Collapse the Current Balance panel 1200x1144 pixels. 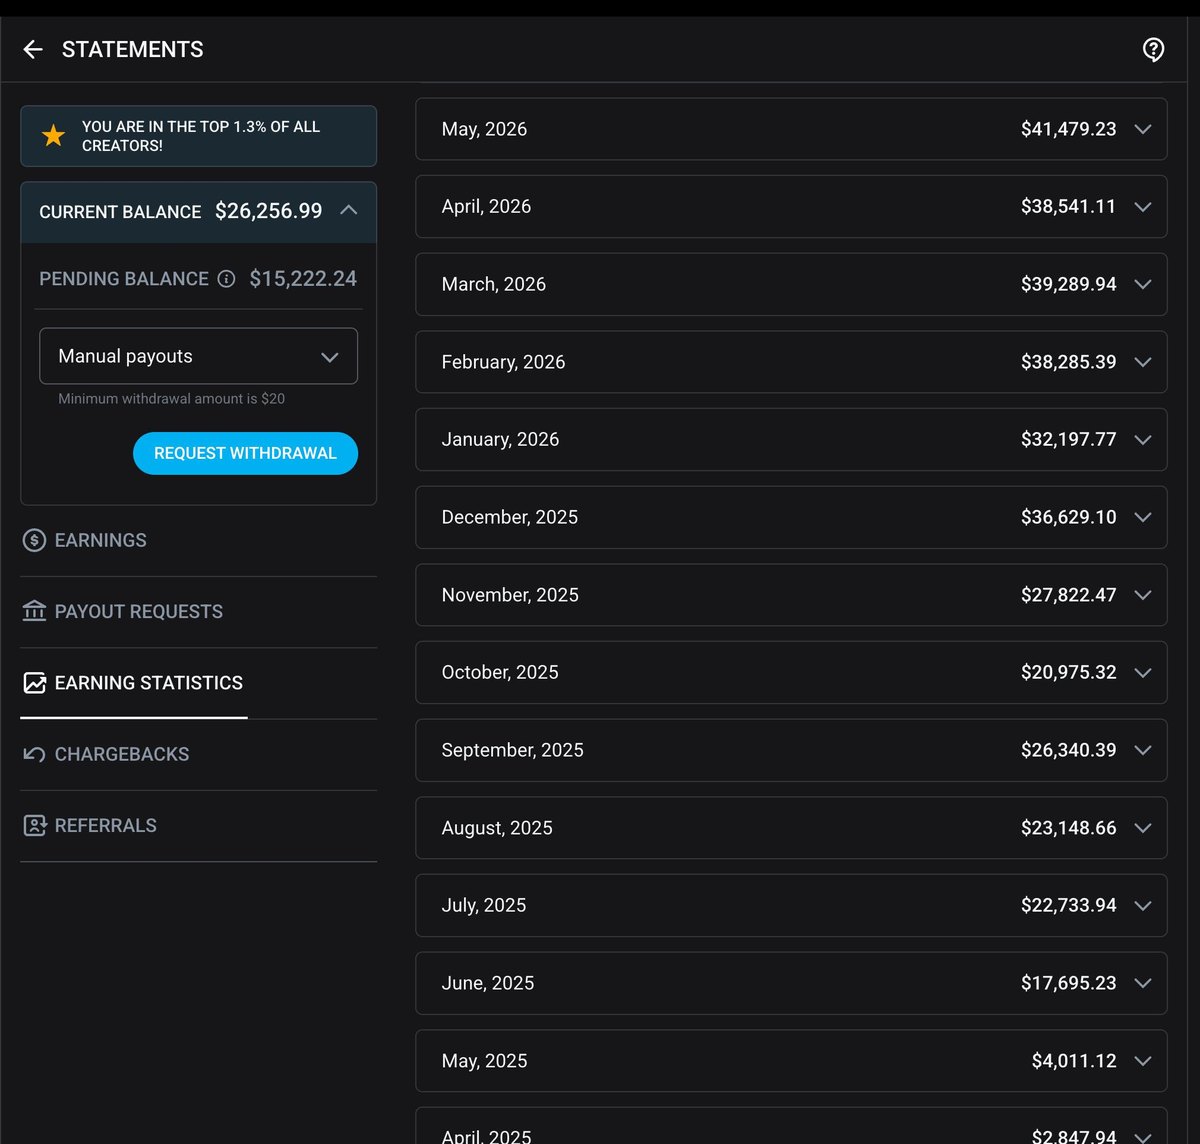pos(348,210)
